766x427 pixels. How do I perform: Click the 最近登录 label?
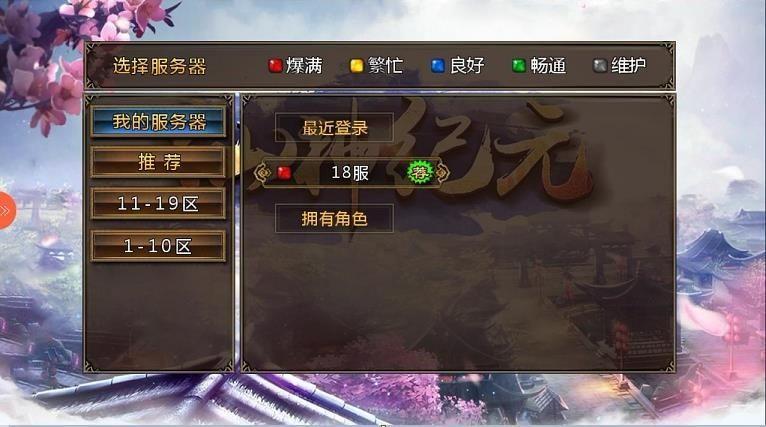tap(335, 128)
